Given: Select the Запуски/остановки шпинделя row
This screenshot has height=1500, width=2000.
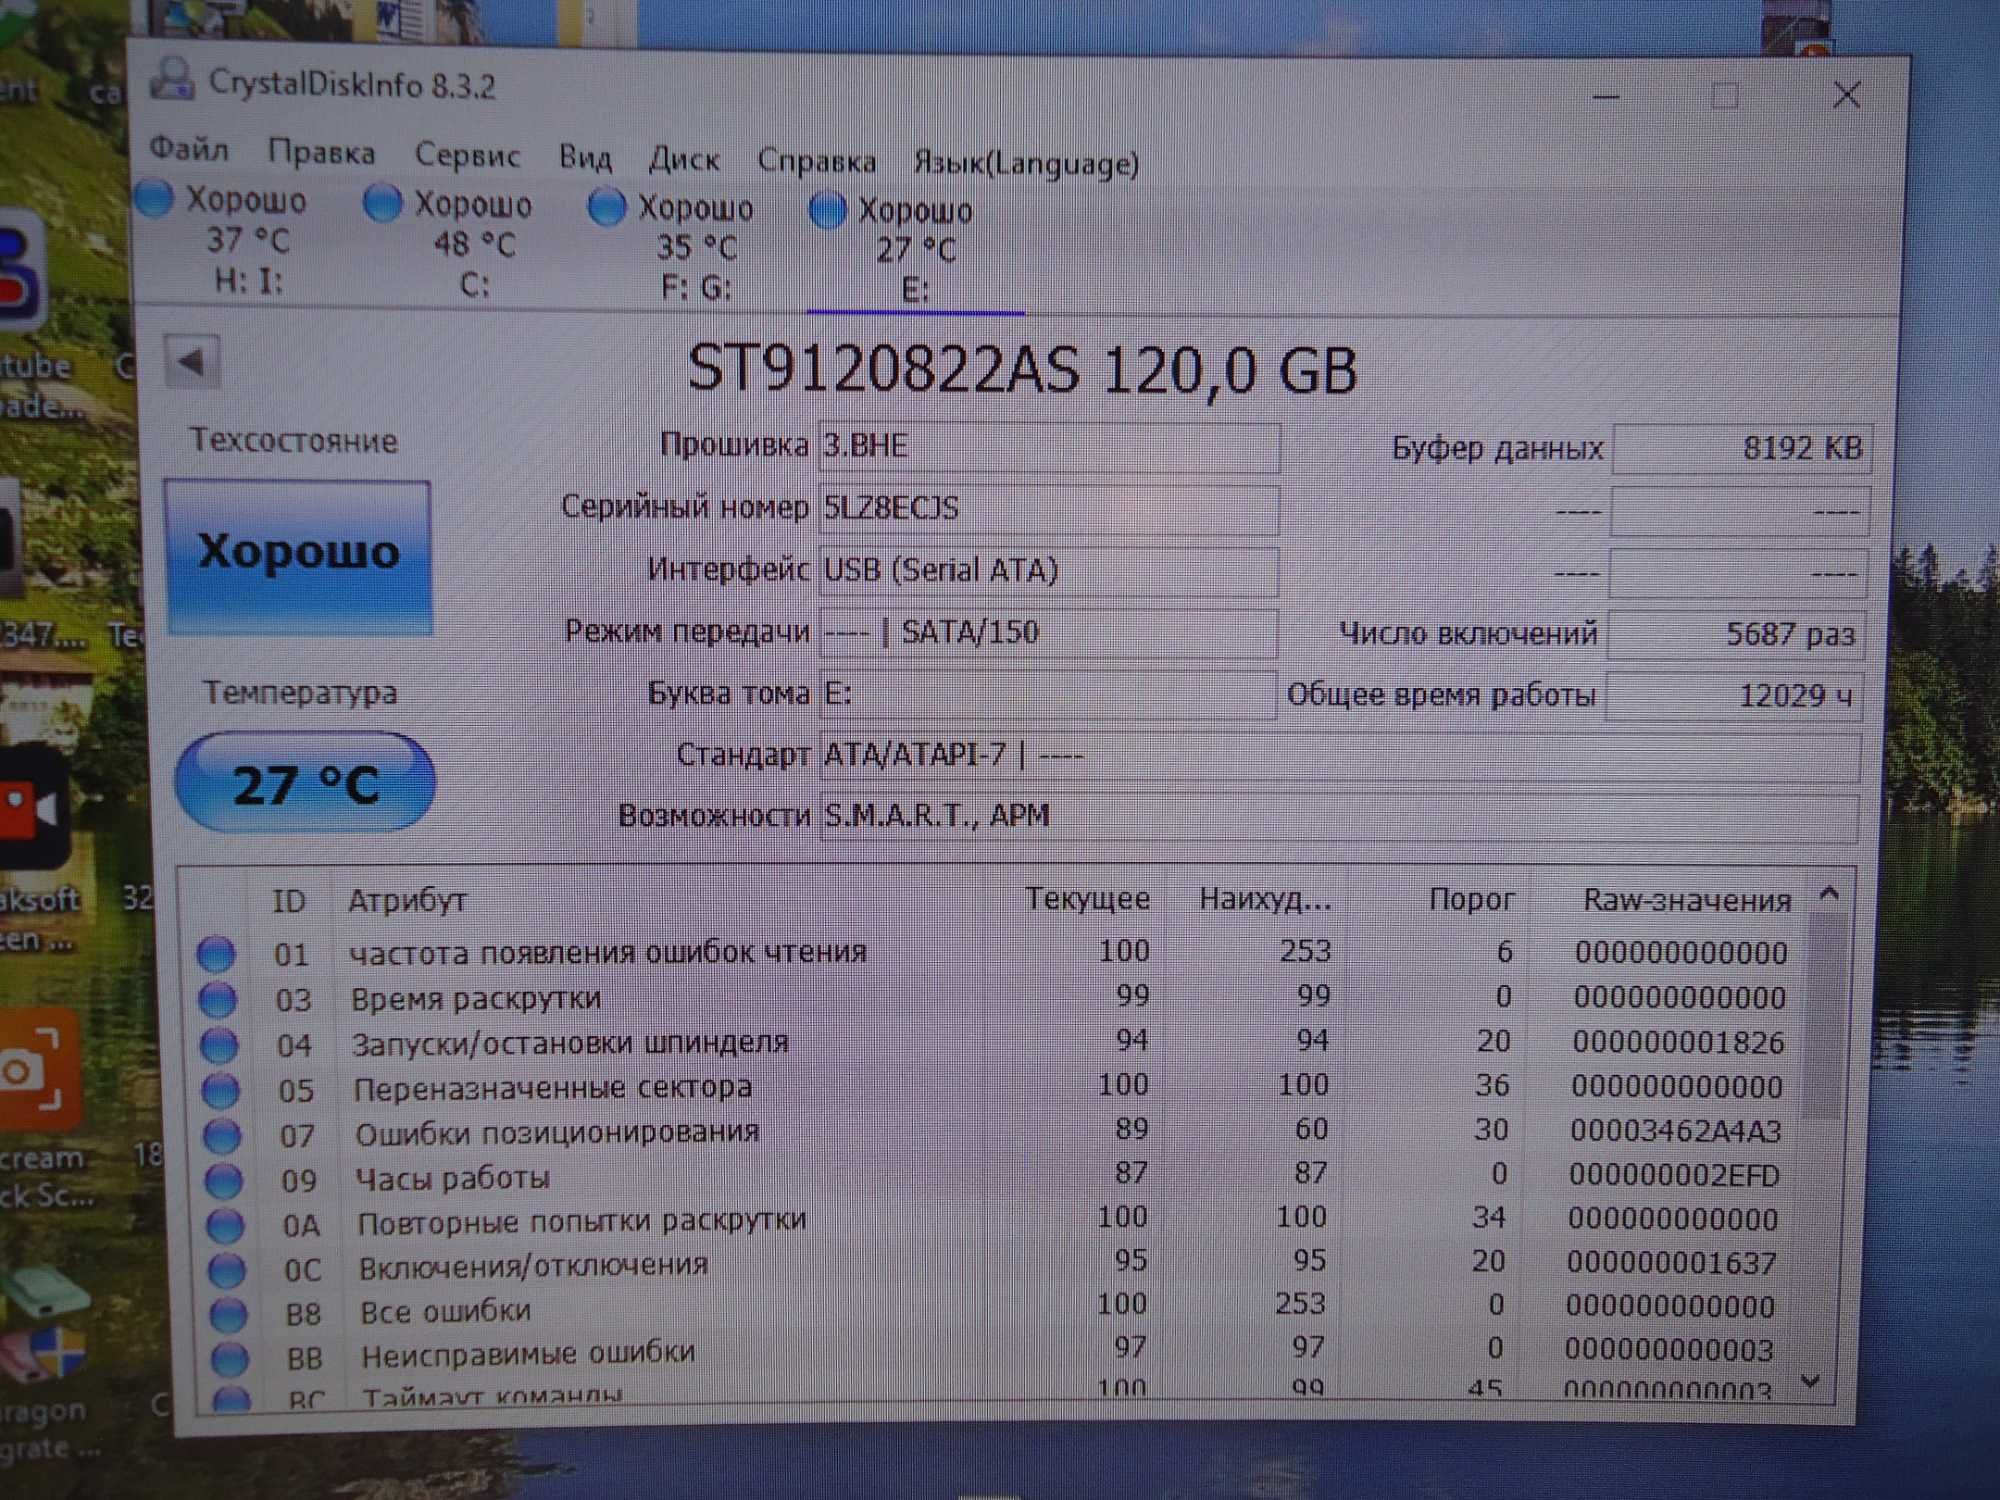Looking at the screenshot, I should (995, 1042).
